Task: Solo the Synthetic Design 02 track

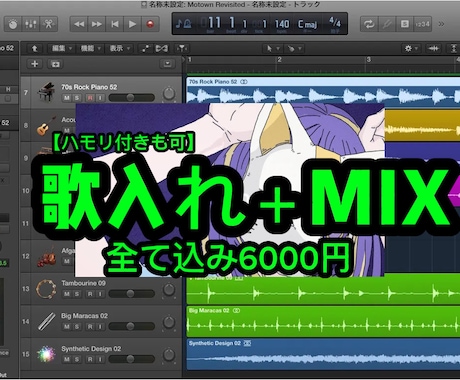Action: (x=77, y=359)
